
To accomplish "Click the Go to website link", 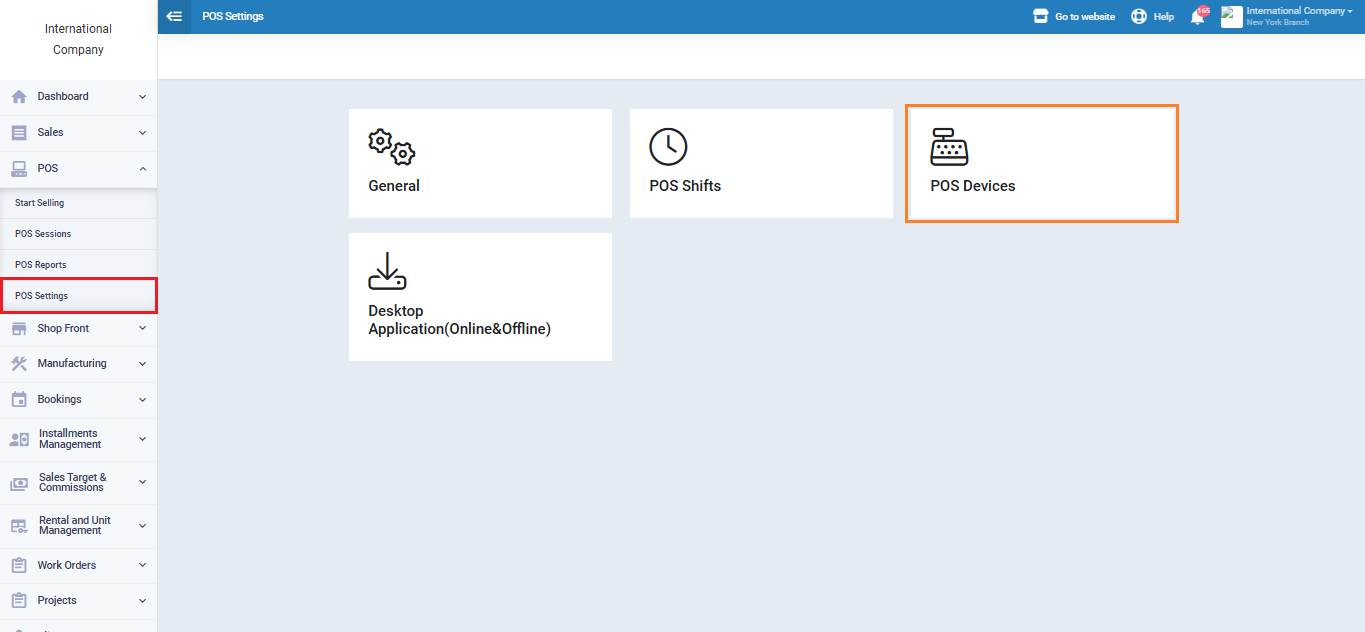I will click(x=1084, y=17).
